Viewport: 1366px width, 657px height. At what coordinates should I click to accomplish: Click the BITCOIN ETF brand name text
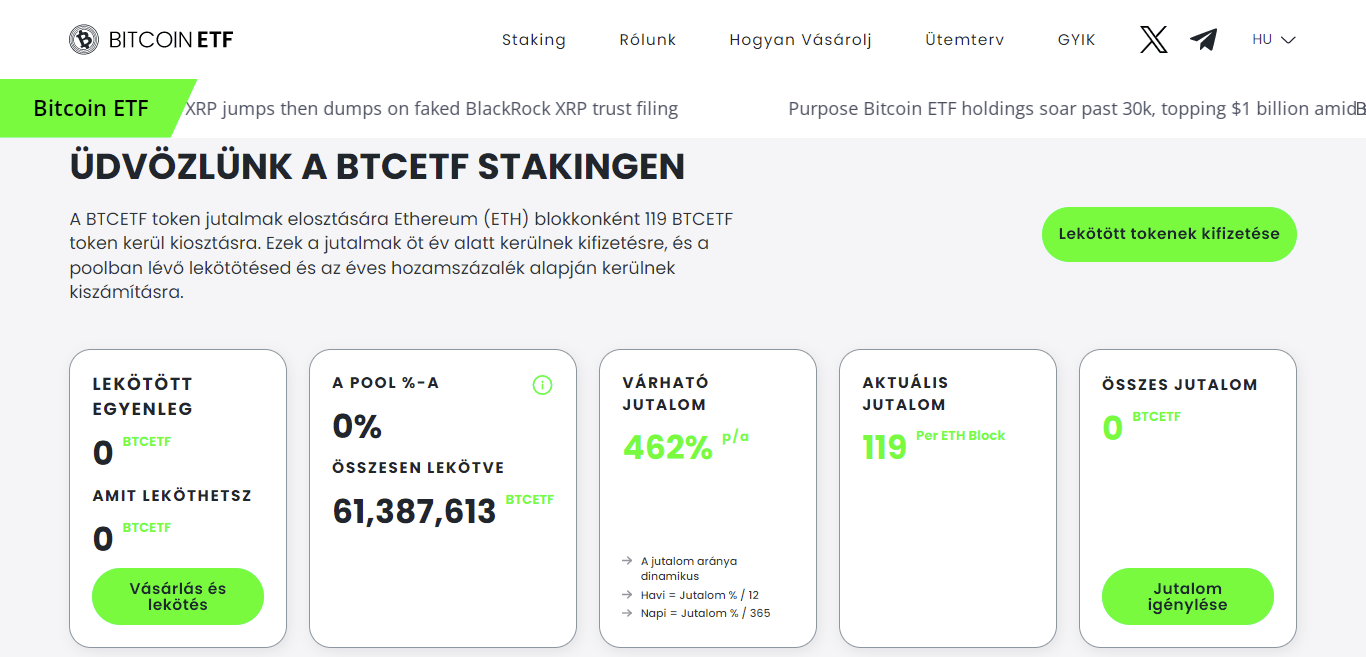click(x=171, y=40)
